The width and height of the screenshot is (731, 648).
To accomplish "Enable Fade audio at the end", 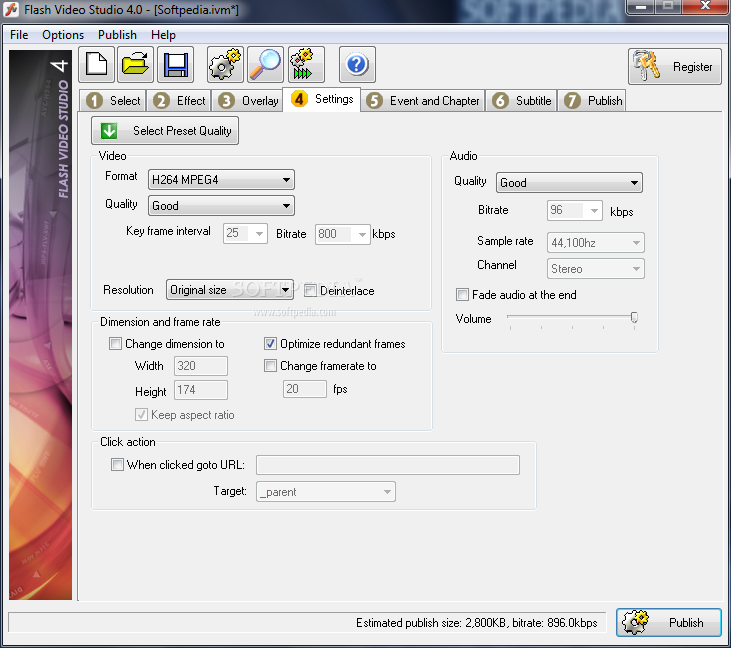I will (x=462, y=295).
